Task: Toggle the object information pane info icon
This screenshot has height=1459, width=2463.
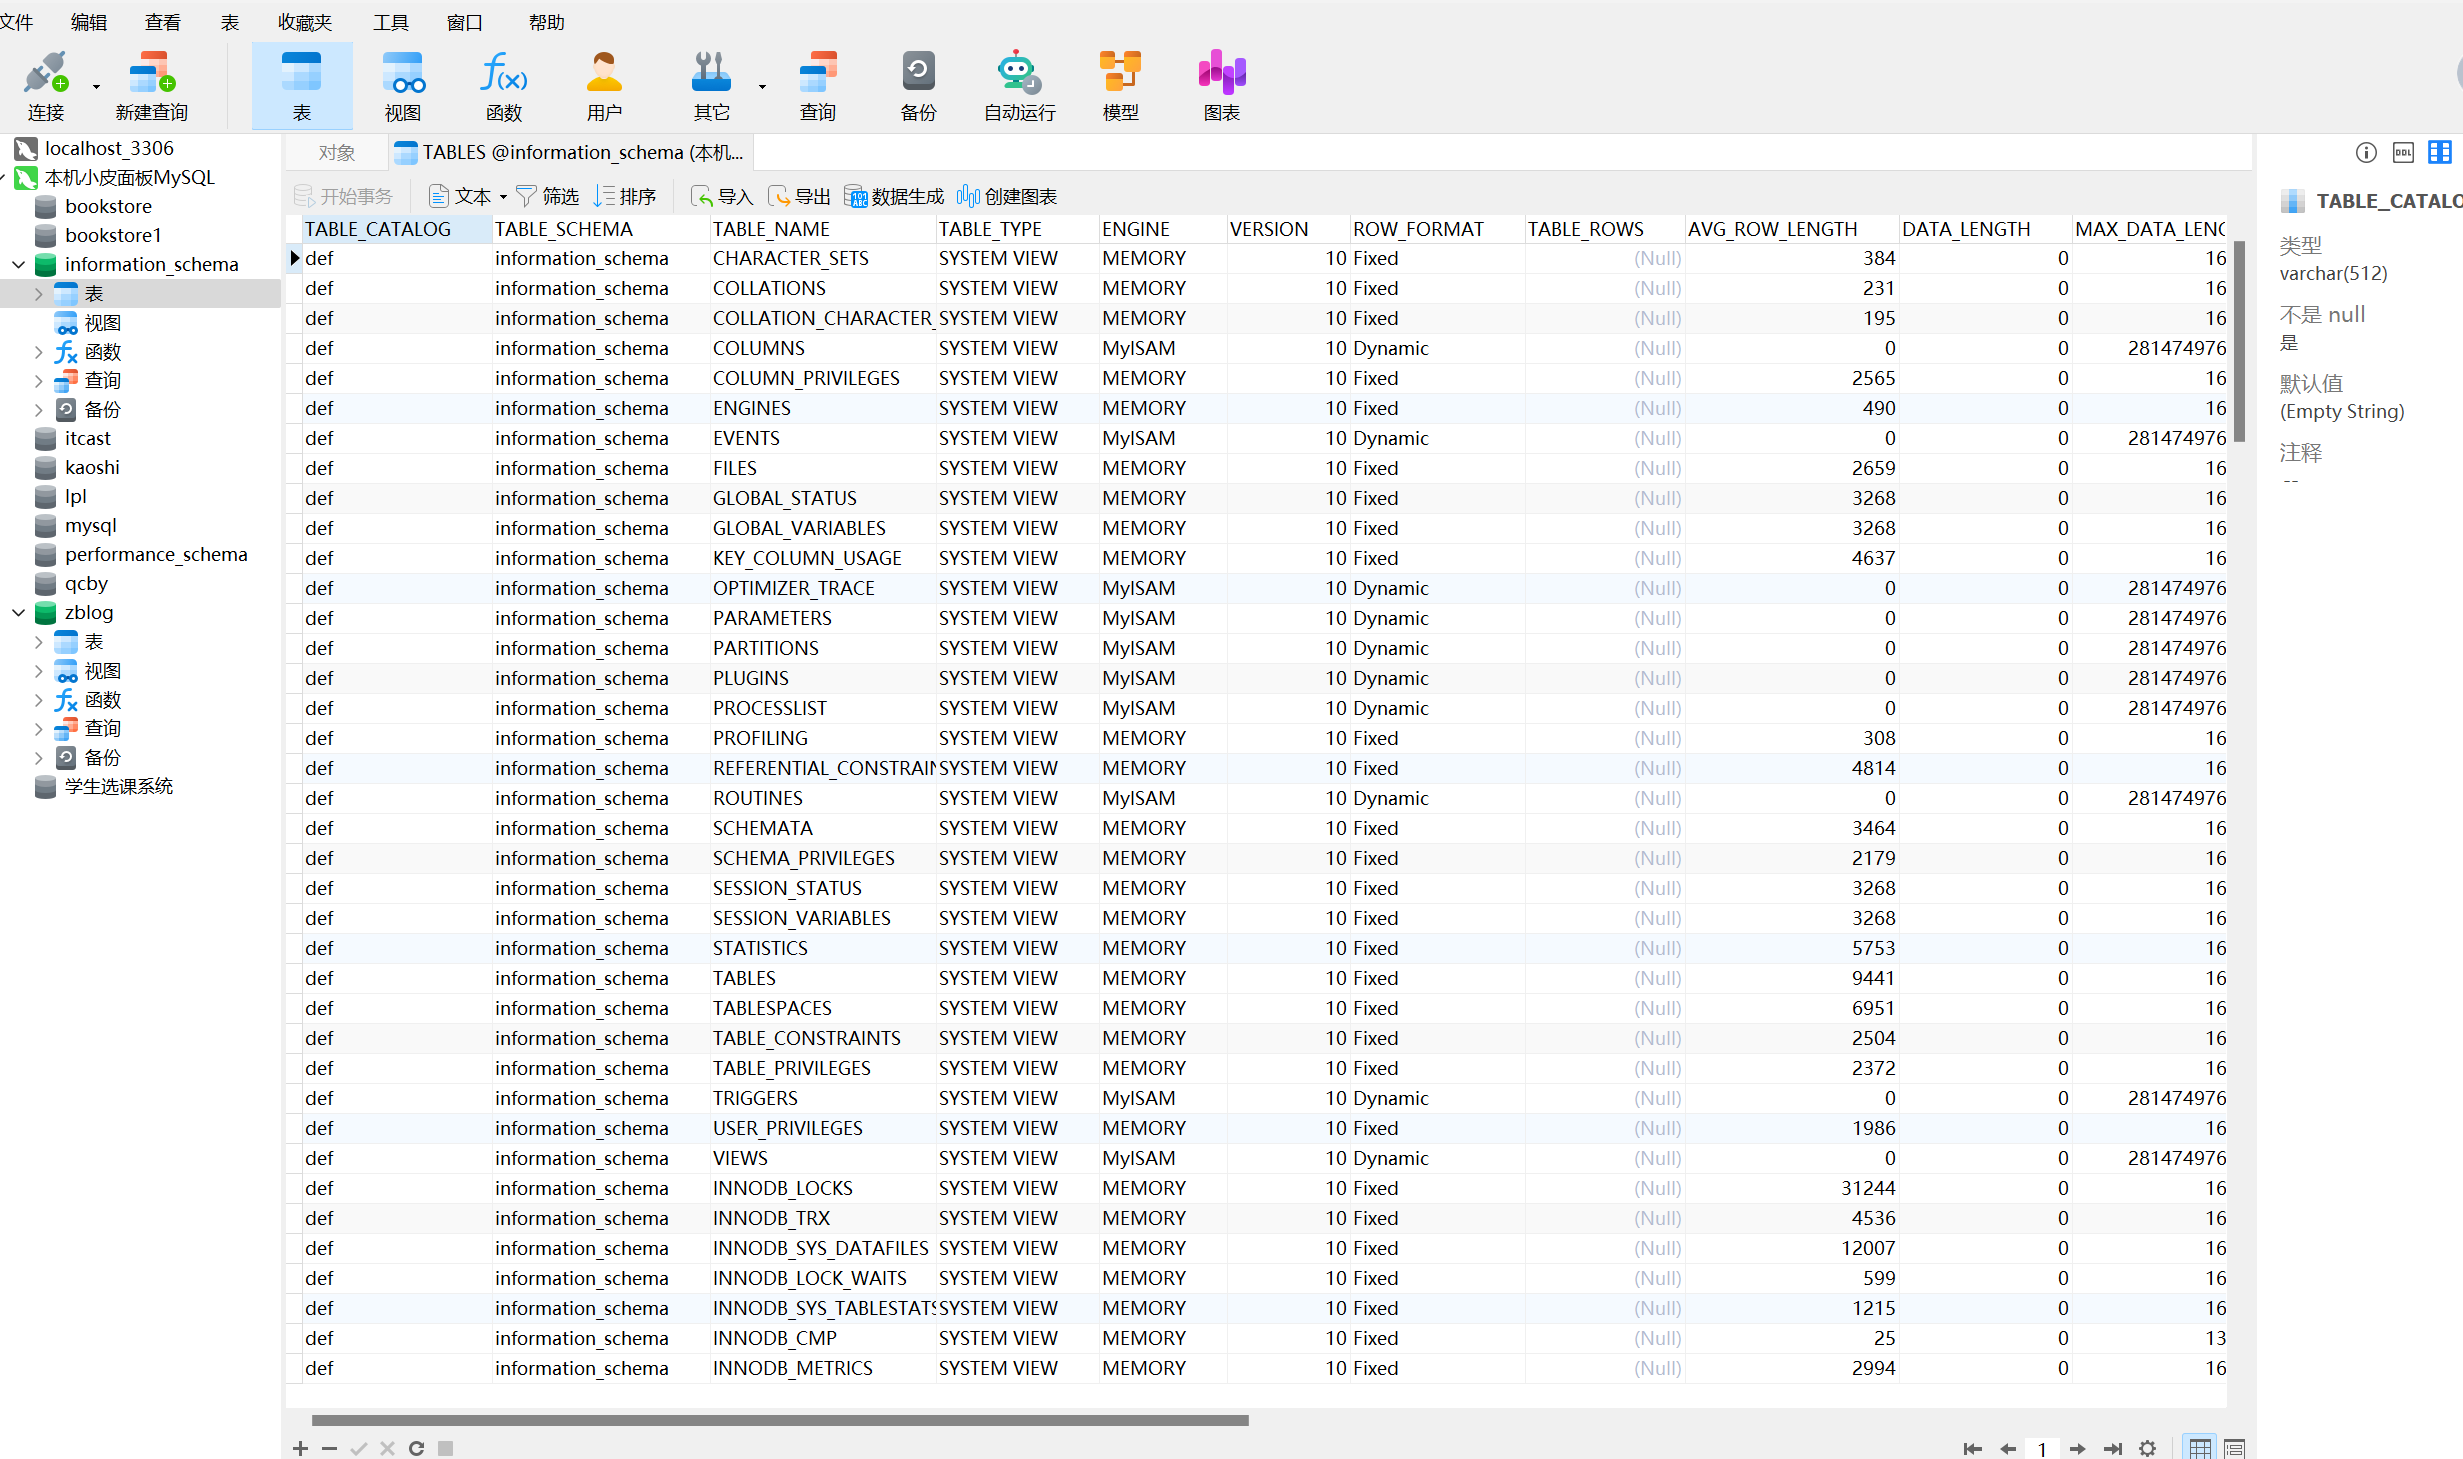Action: click(x=2366, y=152)
